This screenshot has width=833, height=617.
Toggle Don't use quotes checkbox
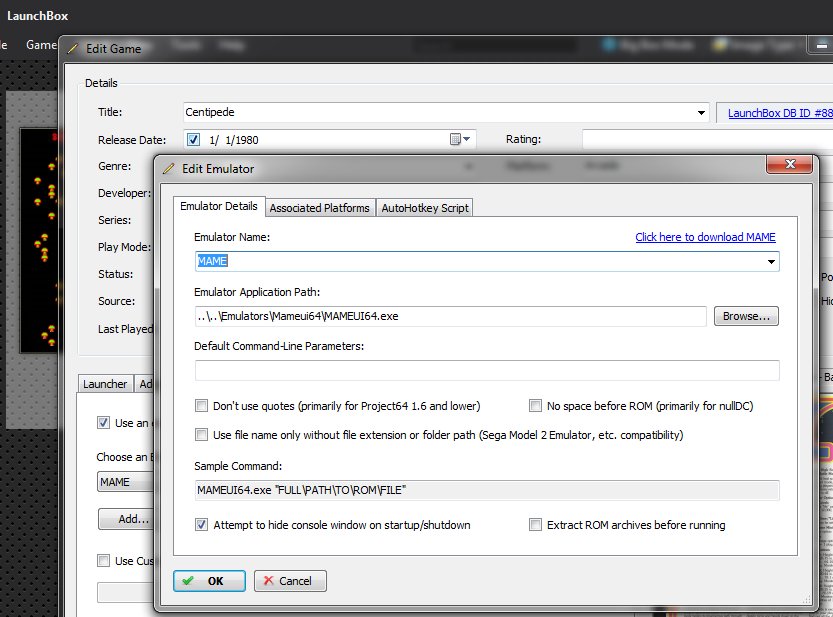pos(201,406)
